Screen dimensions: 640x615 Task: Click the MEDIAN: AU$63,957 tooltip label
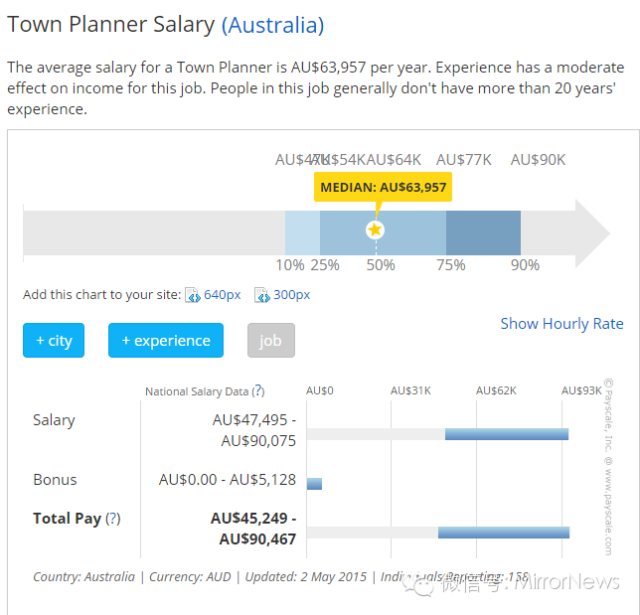coord(383,187)
